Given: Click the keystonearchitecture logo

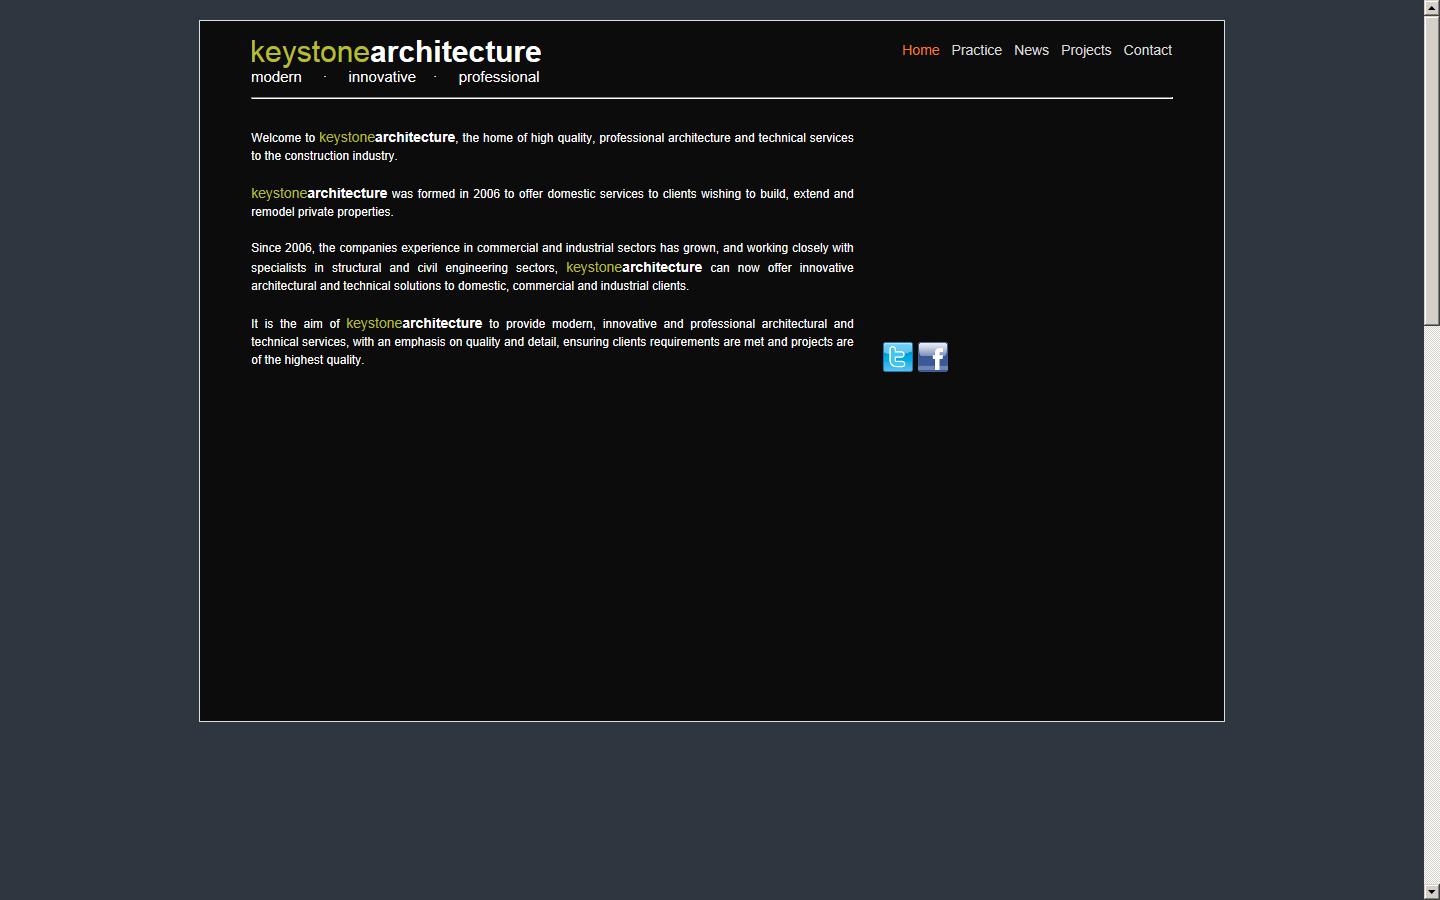Looking at the screenshot, I should 396,52.
